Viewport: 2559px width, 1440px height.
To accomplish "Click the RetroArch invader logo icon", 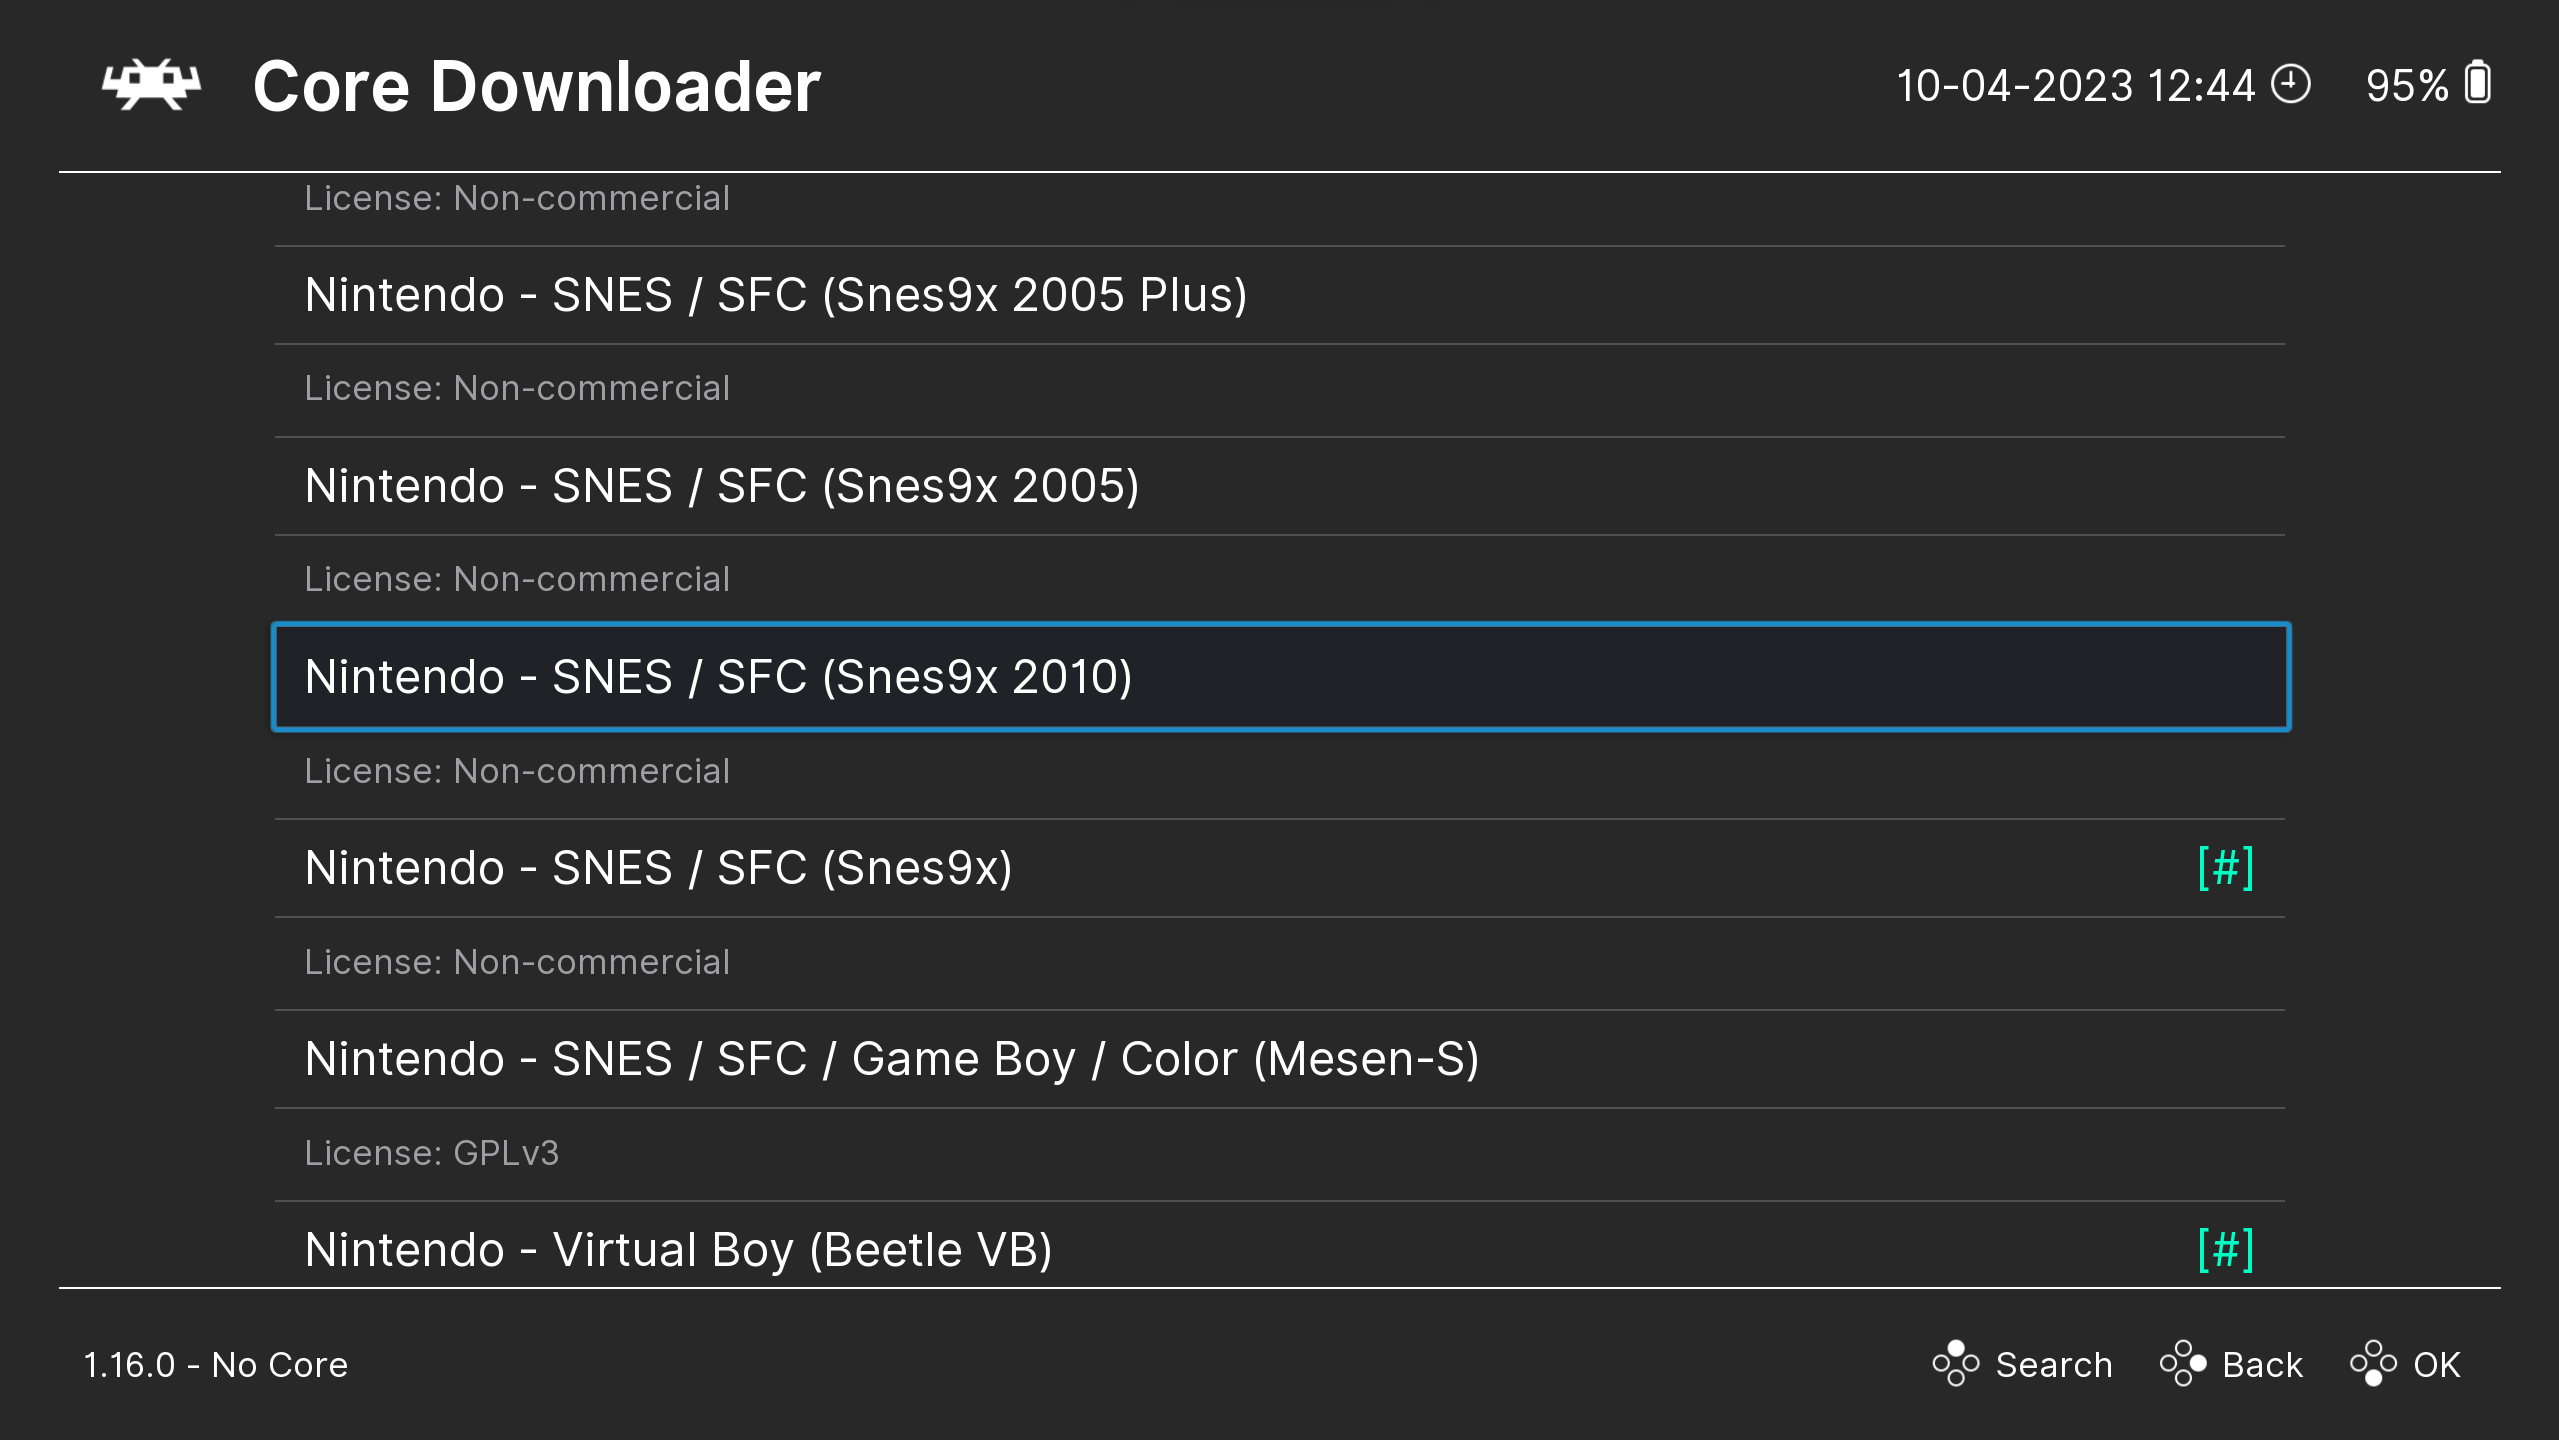I will 151,85.
